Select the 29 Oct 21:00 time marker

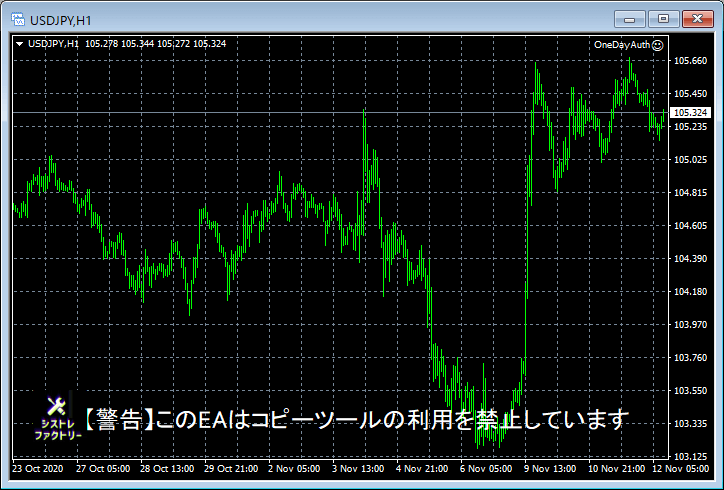[231, 469]
